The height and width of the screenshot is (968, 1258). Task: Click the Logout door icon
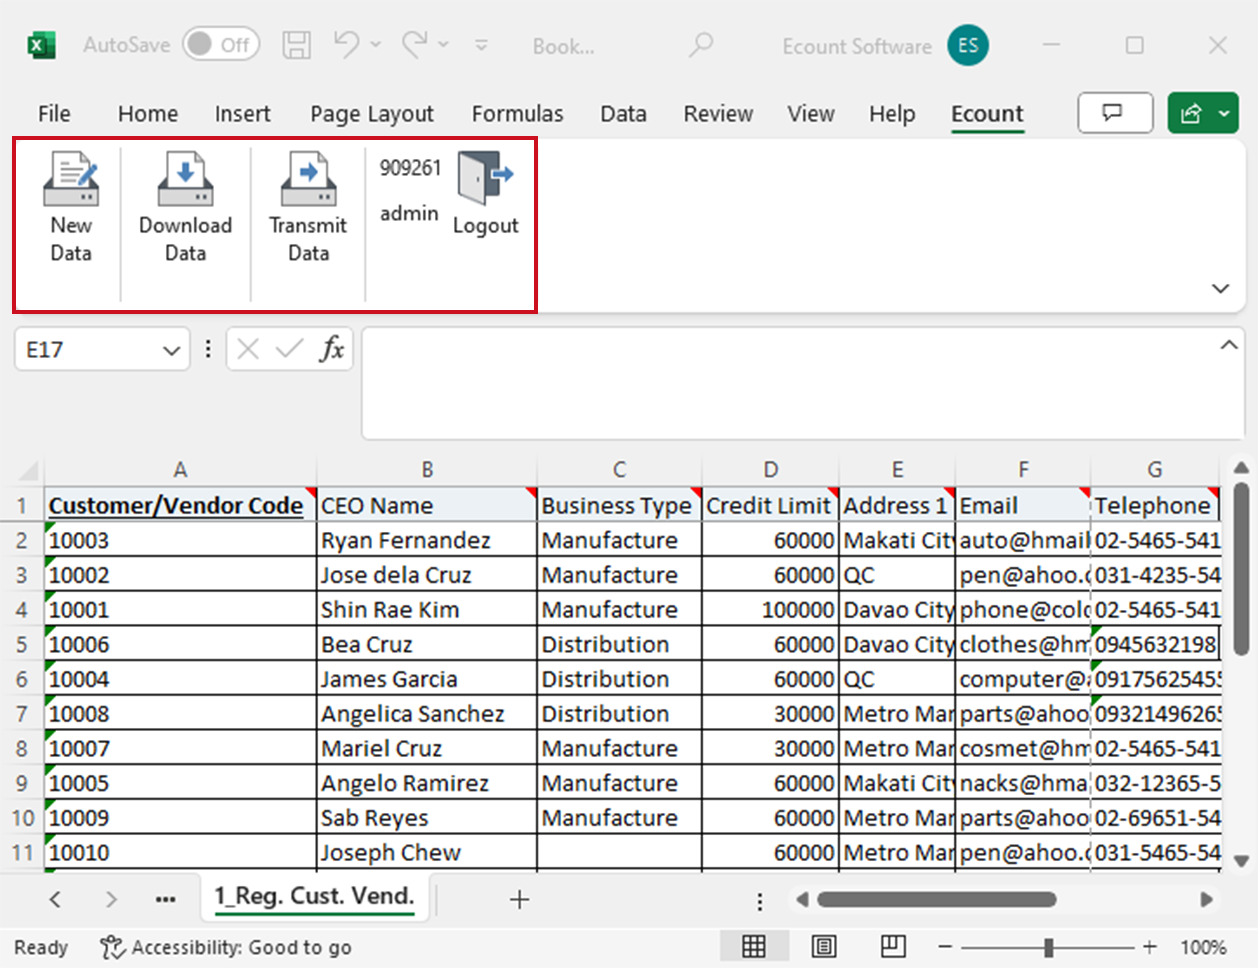pos(485,178)
